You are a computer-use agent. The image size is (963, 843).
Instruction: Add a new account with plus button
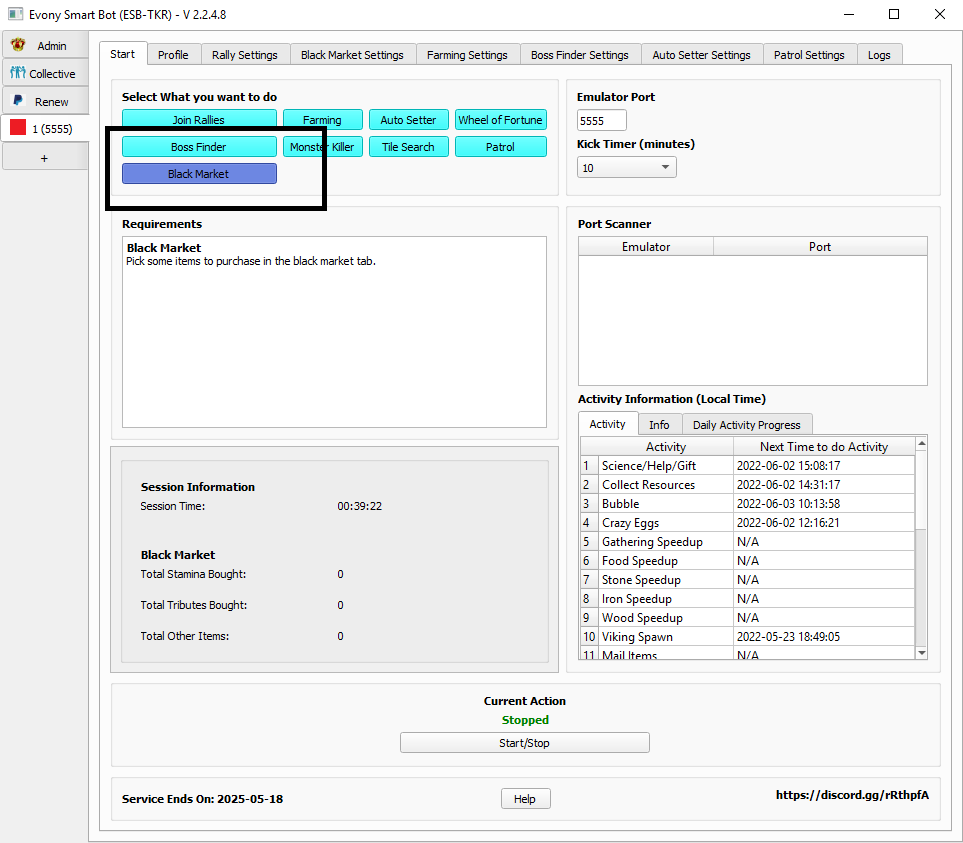pyautogui.click(x=43, y=158)
